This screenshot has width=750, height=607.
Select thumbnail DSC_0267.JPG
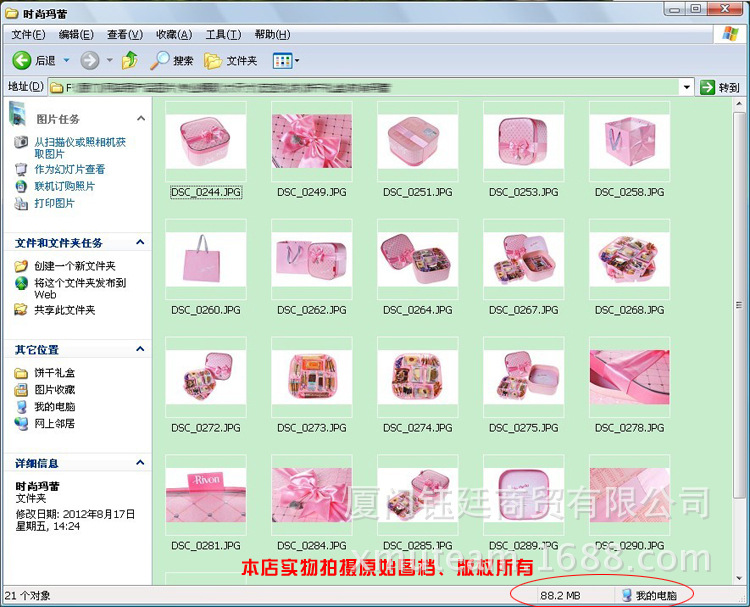[524, 259]
